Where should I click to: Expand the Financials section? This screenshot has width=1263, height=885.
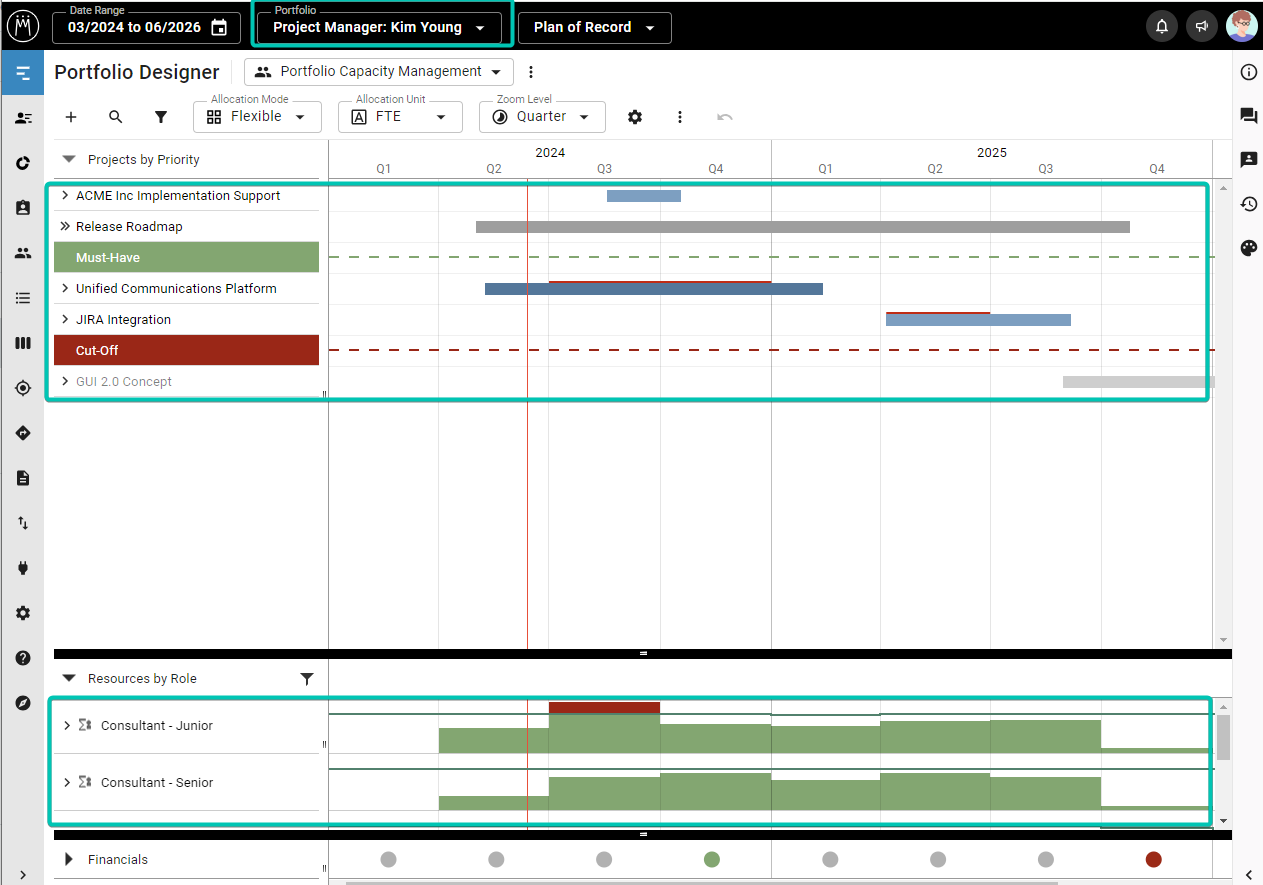(x=69, y=859)
